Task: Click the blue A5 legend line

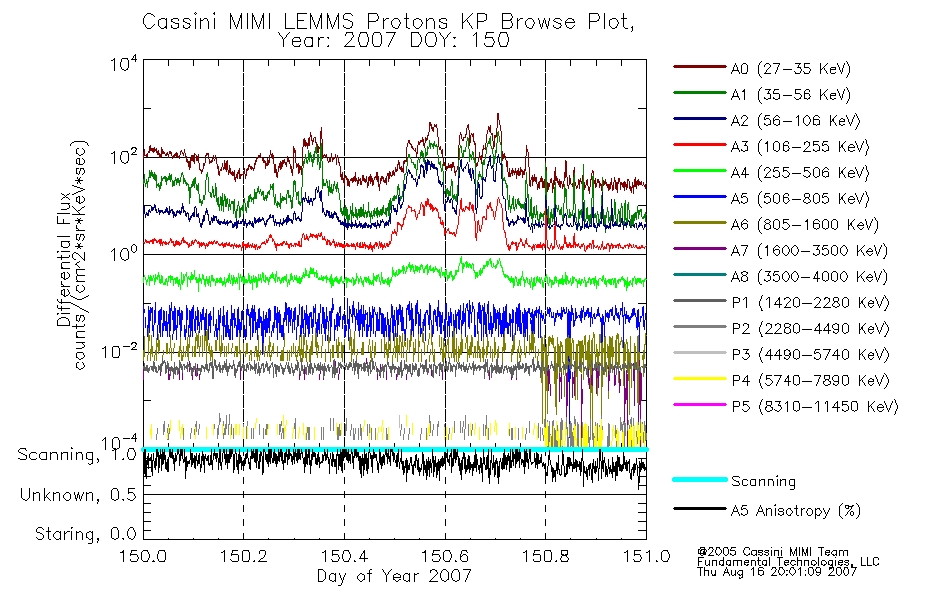Action: point(699,196)
